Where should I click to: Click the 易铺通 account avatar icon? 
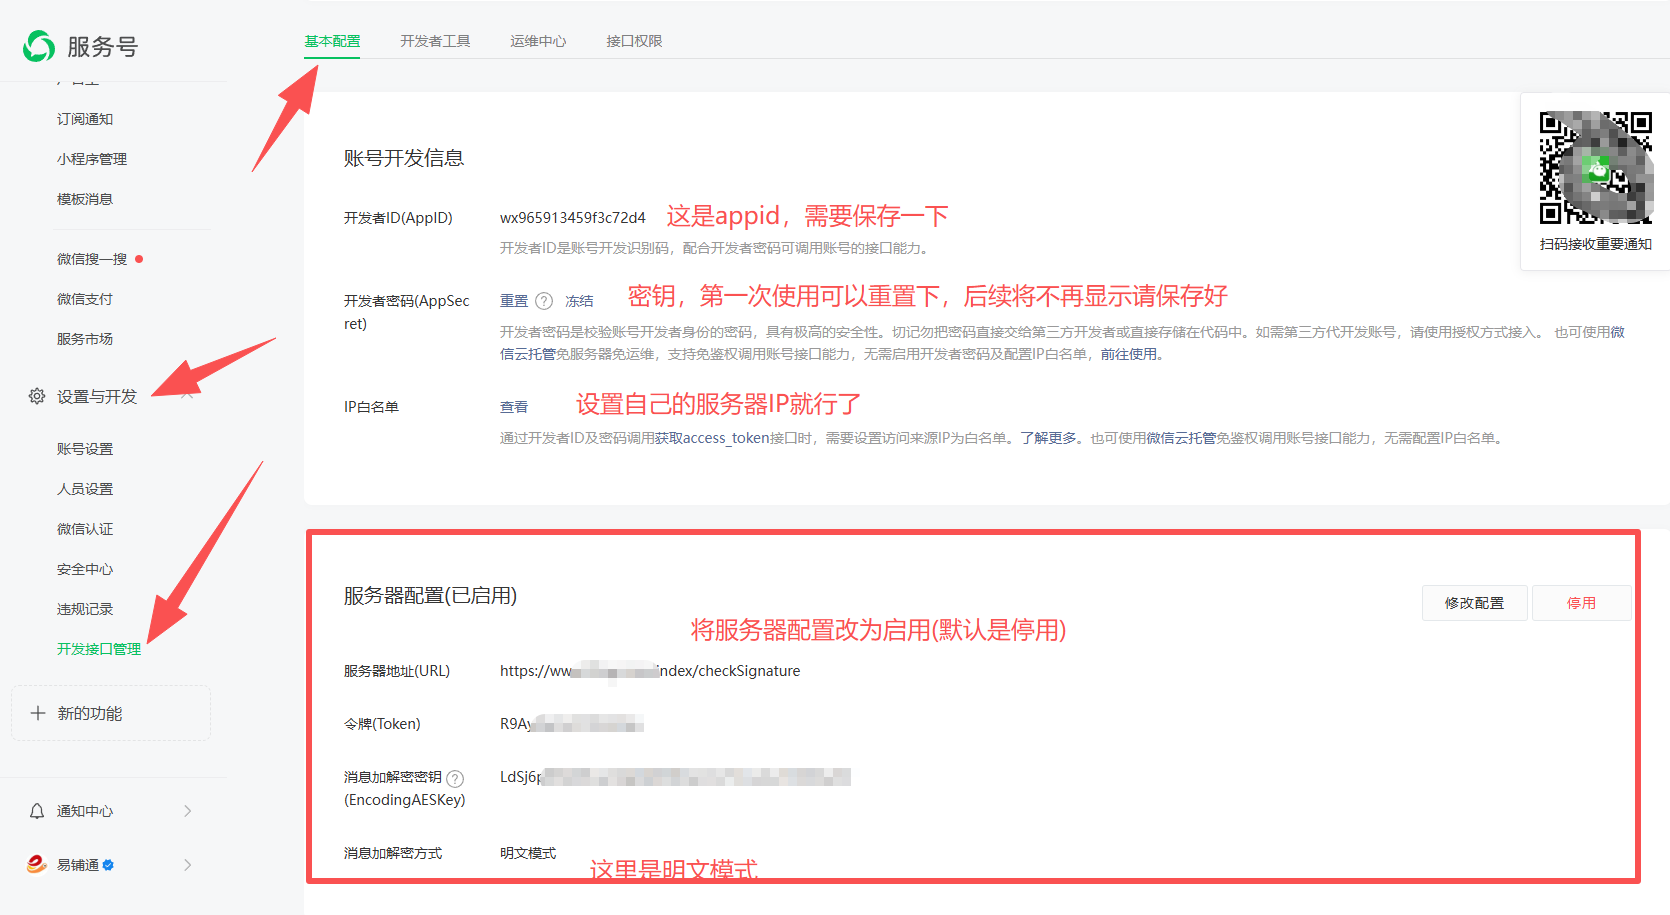[37, 865]
